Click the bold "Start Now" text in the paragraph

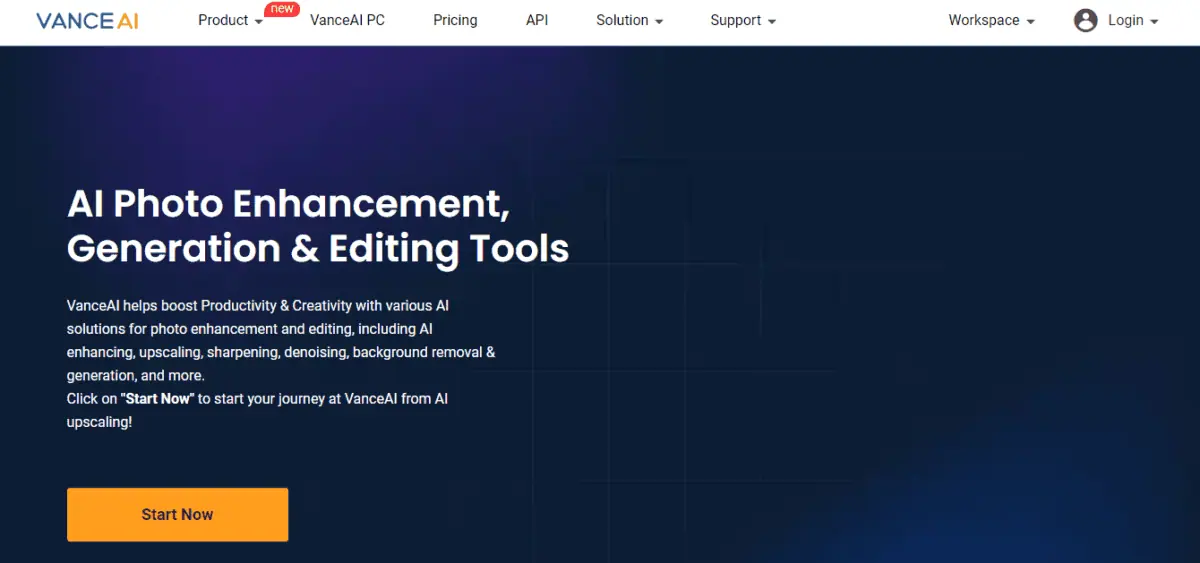[157, 399]
